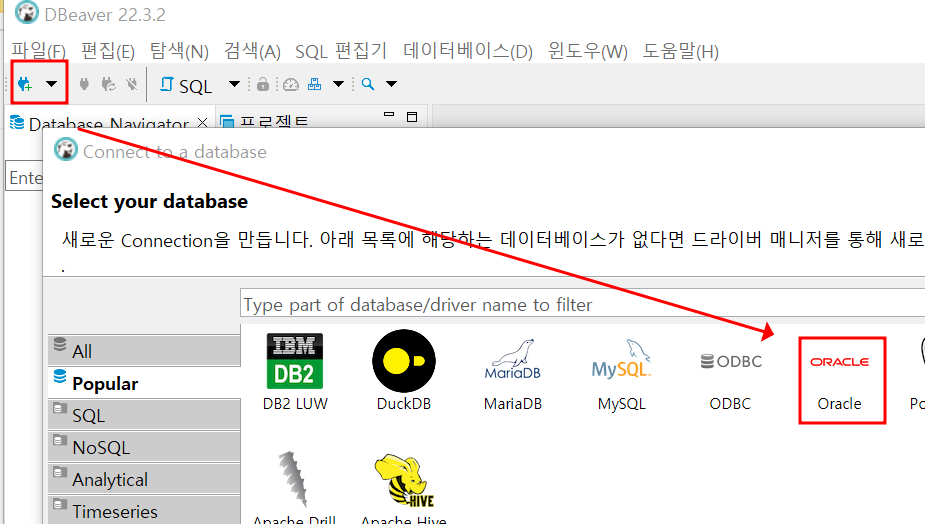Click the Disconnect icon in toolbar
Screen dimensions: 925x524
(x=132, y=84)
